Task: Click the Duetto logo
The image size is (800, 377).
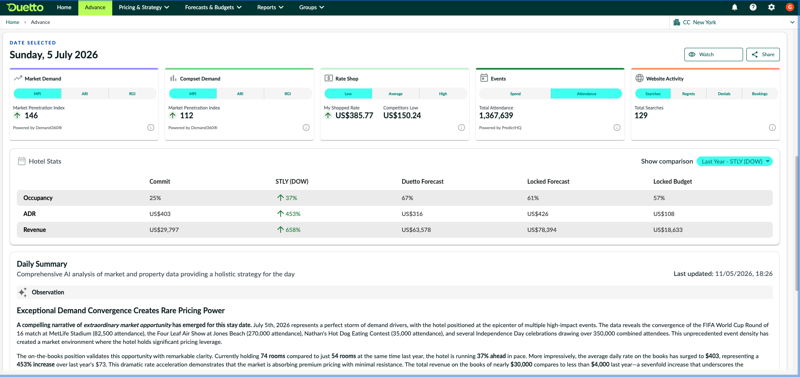Action: [26, 7]
